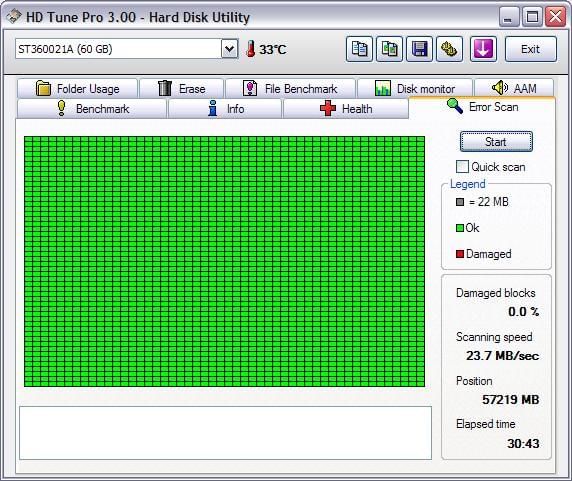The image size is (572, 481).
Task: Click the empty log box below the grid
Action: pos(225,433)
